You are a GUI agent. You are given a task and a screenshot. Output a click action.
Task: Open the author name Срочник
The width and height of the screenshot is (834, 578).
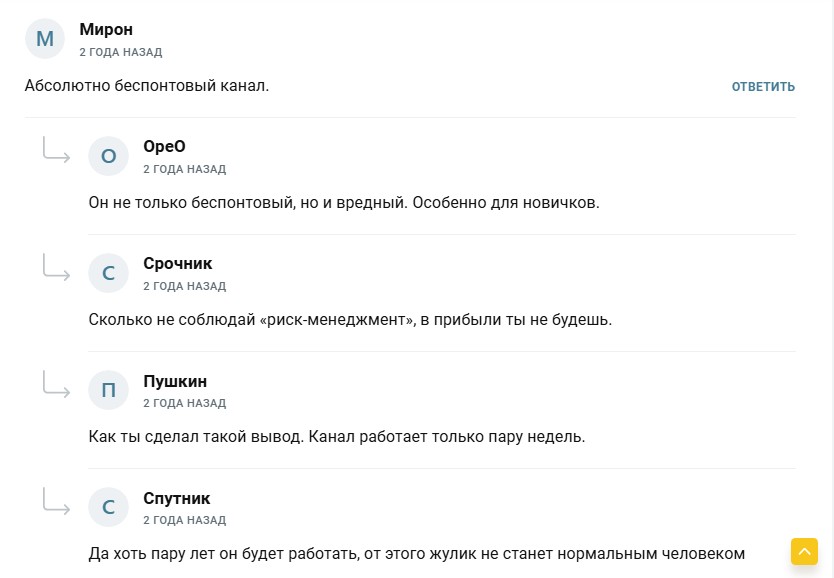click(x=178, y=263)
